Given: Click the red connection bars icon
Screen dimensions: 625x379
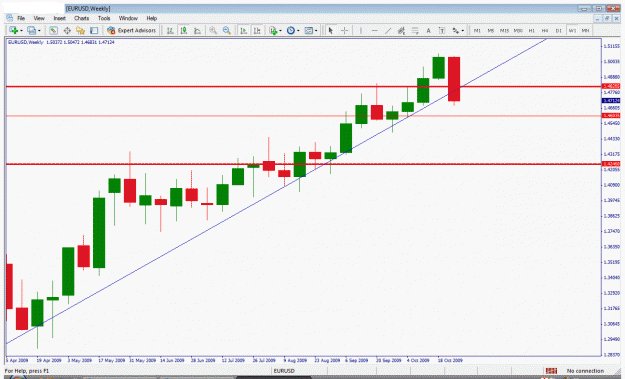Looking at the screenshot, I should point(551,371).
